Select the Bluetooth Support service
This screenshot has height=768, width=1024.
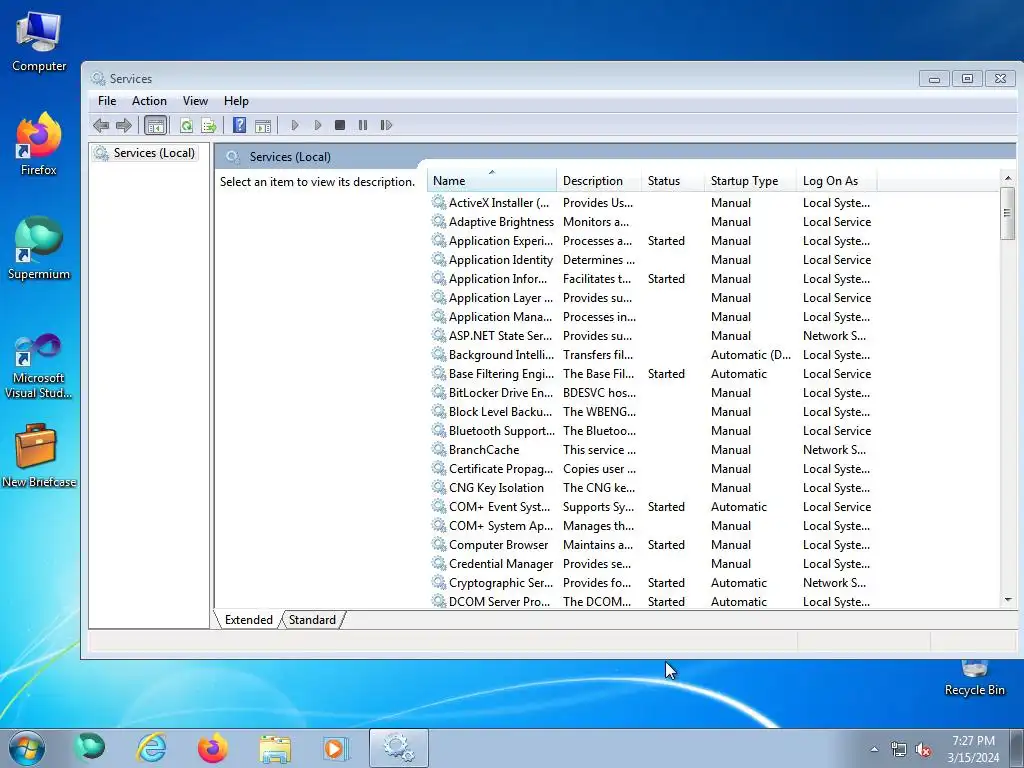click(650, 431)
